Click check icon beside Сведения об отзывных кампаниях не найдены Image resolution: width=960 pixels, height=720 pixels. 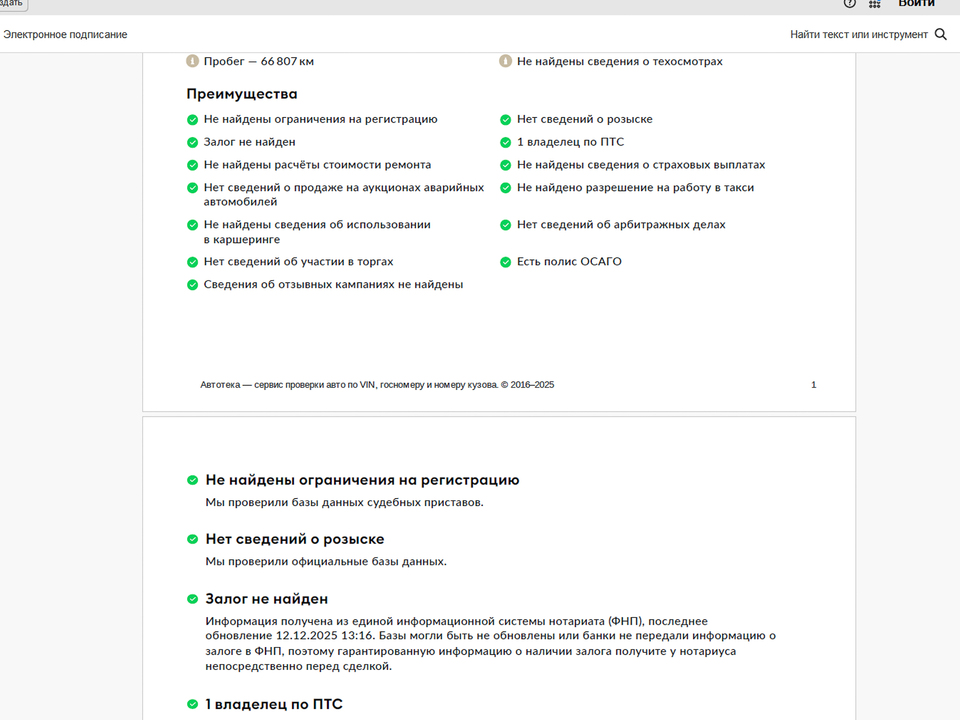[193, 285]
